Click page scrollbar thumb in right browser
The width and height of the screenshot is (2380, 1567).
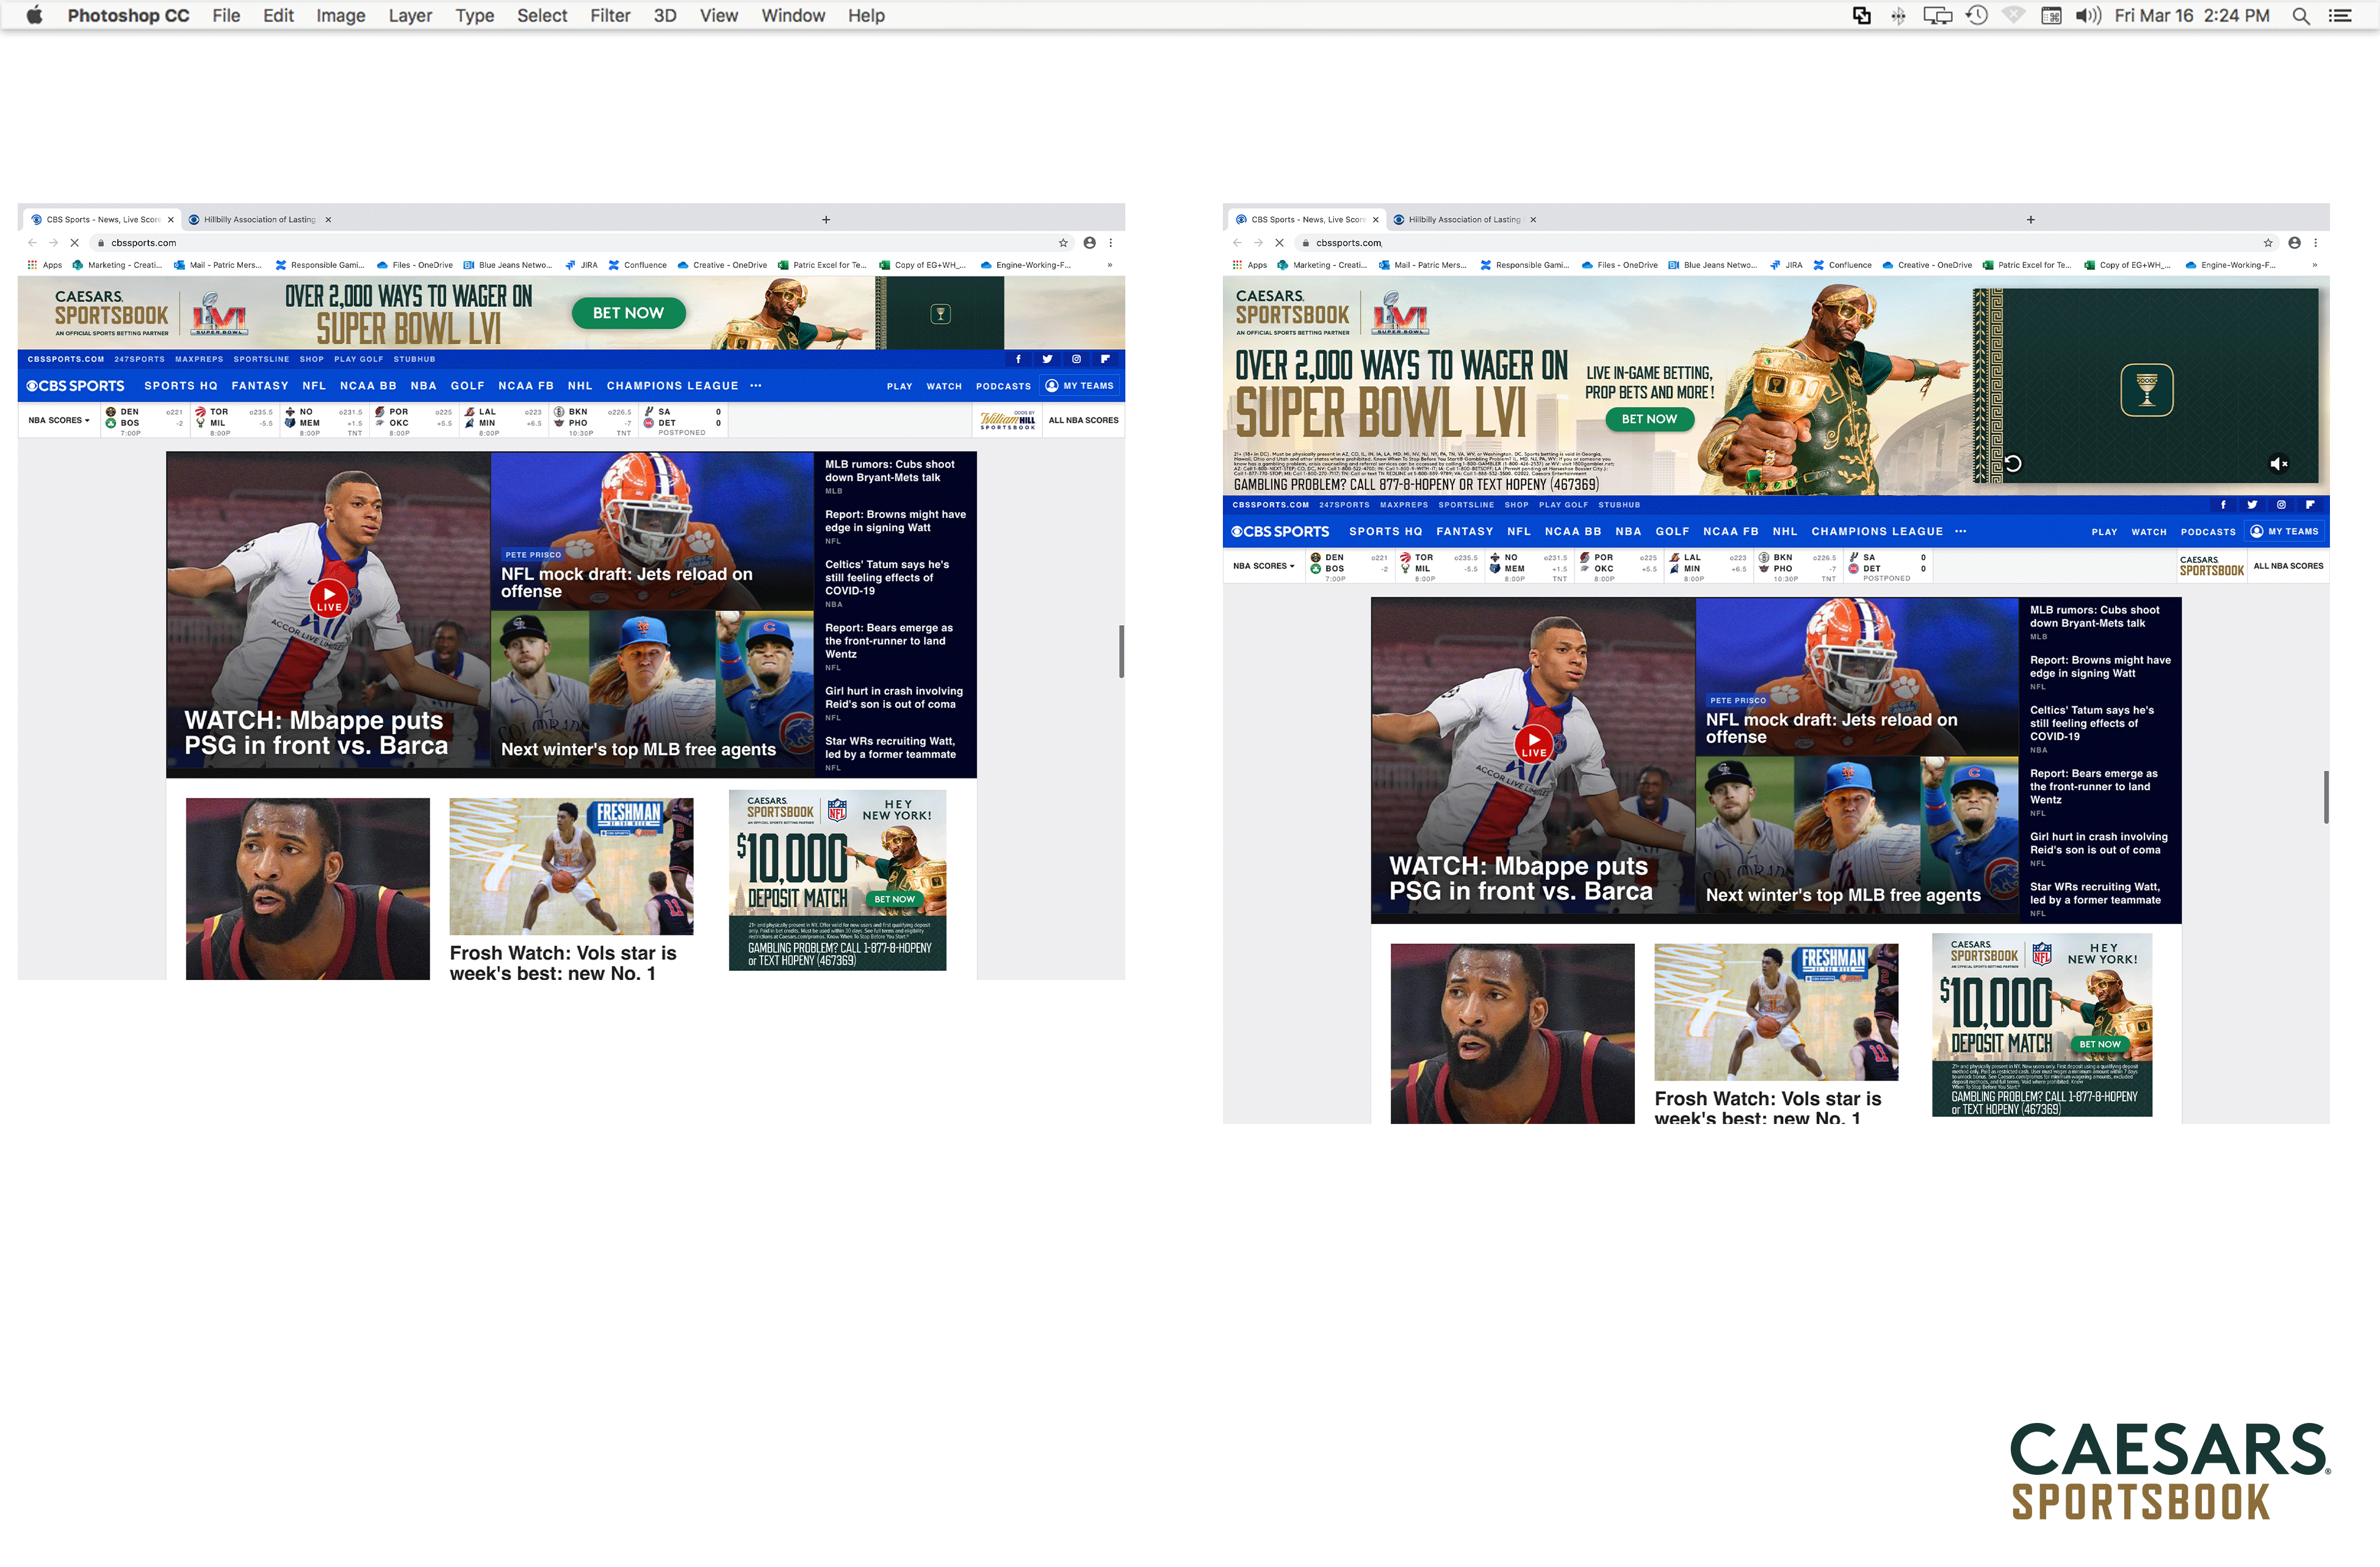tap(2326, 797)
